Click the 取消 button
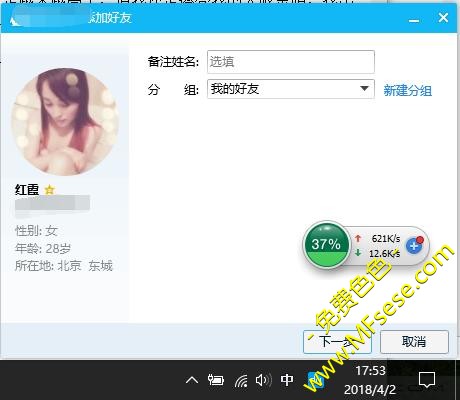The image size is (460, 400). (x=414, y=342)
